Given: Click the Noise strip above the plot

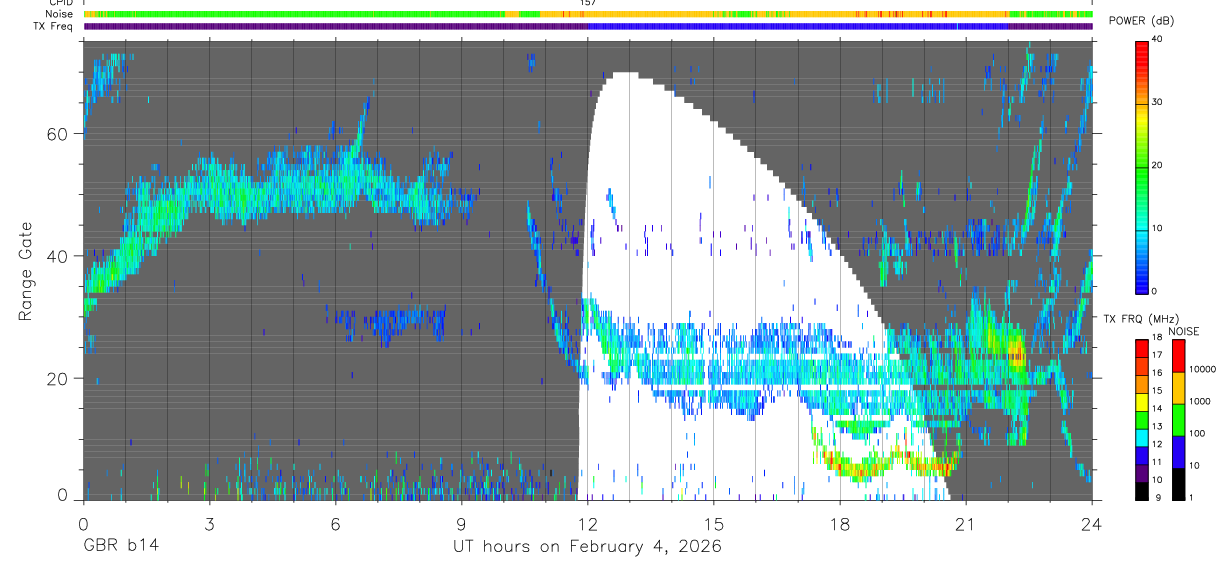Looking at the screenshot, I should coord(588,14).
